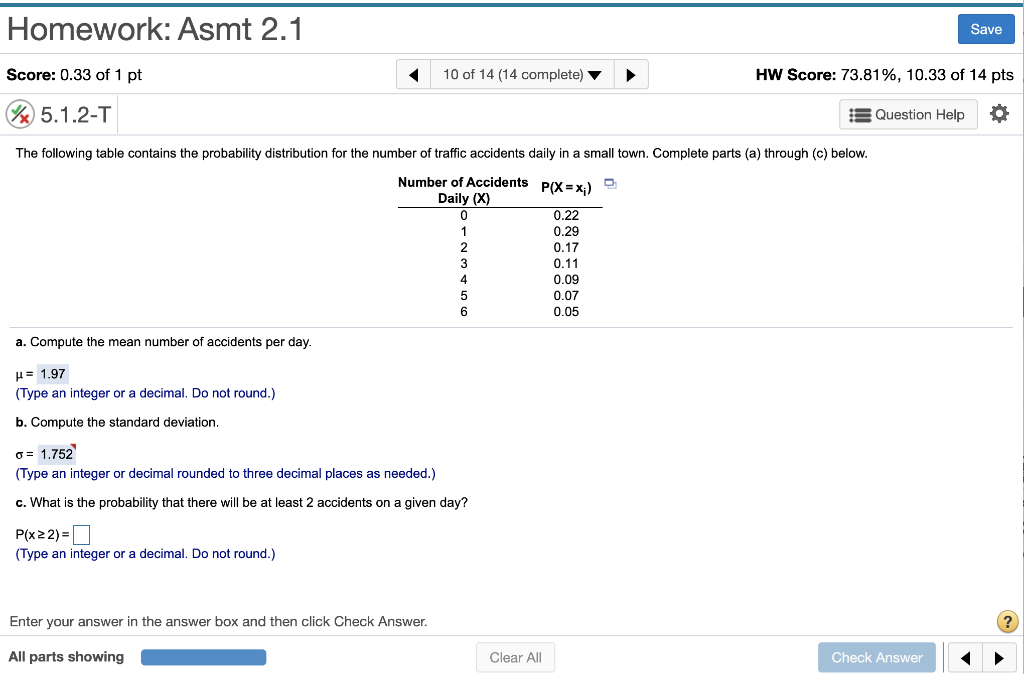Go to next question using the right arrow
Image resolution: width=1024 pixels, height=674 pixels.
631,74
